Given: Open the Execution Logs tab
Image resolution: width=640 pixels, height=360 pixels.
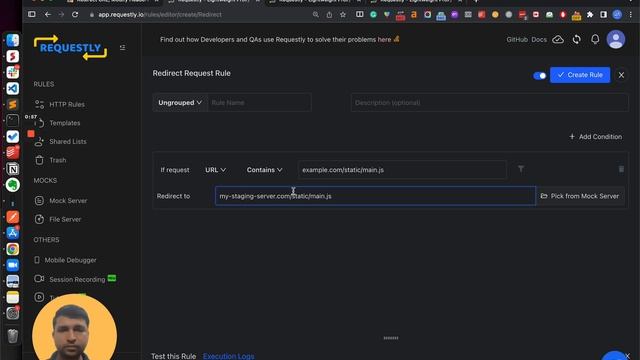Looking at the screenshot, I should click(x=229, y=356).
